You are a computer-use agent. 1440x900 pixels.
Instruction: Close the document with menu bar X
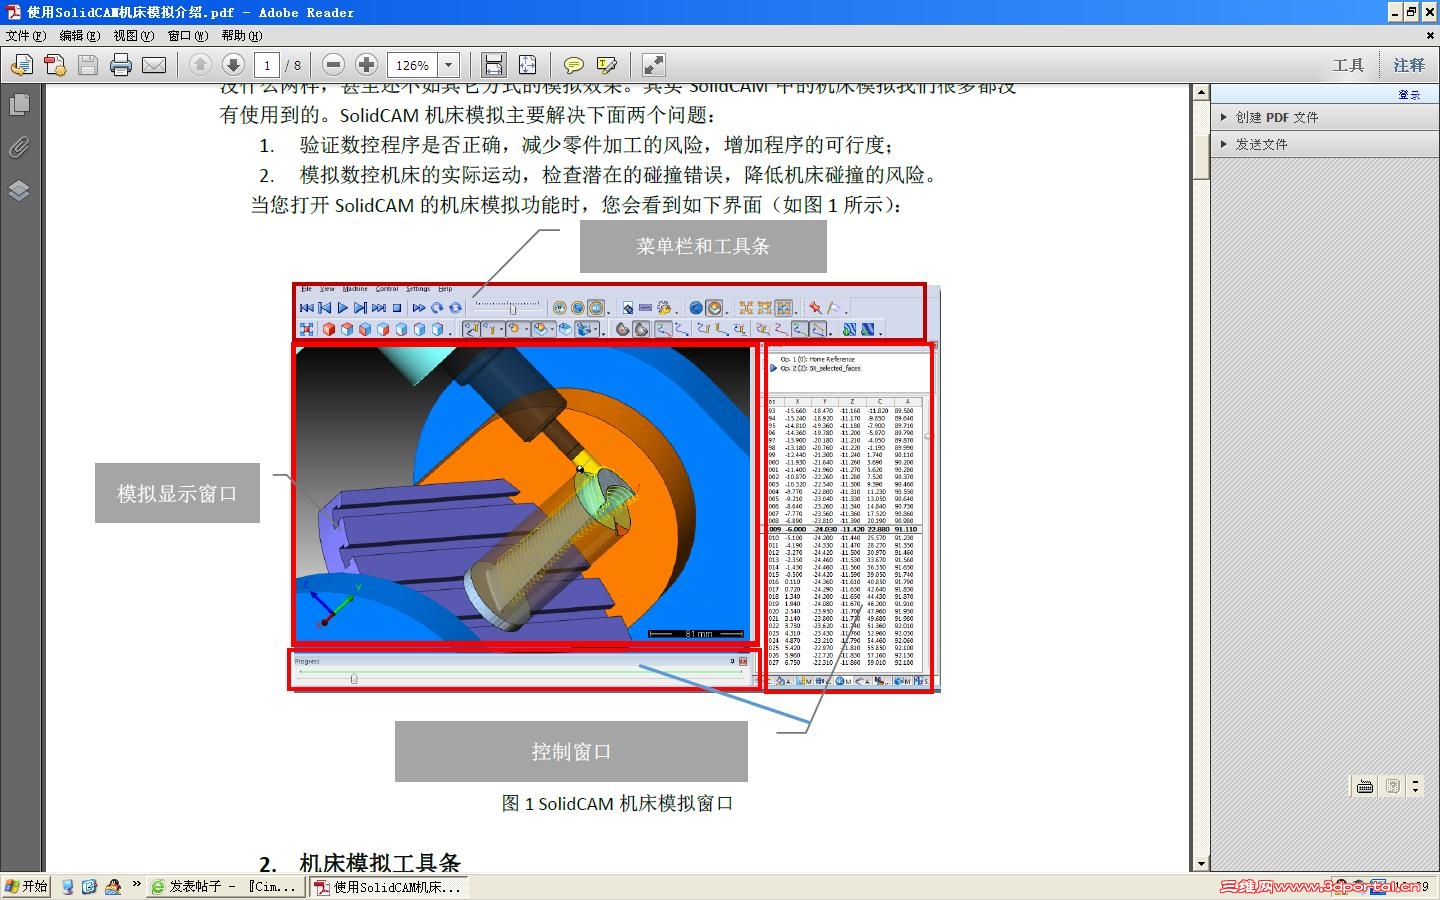[1430, 35]
